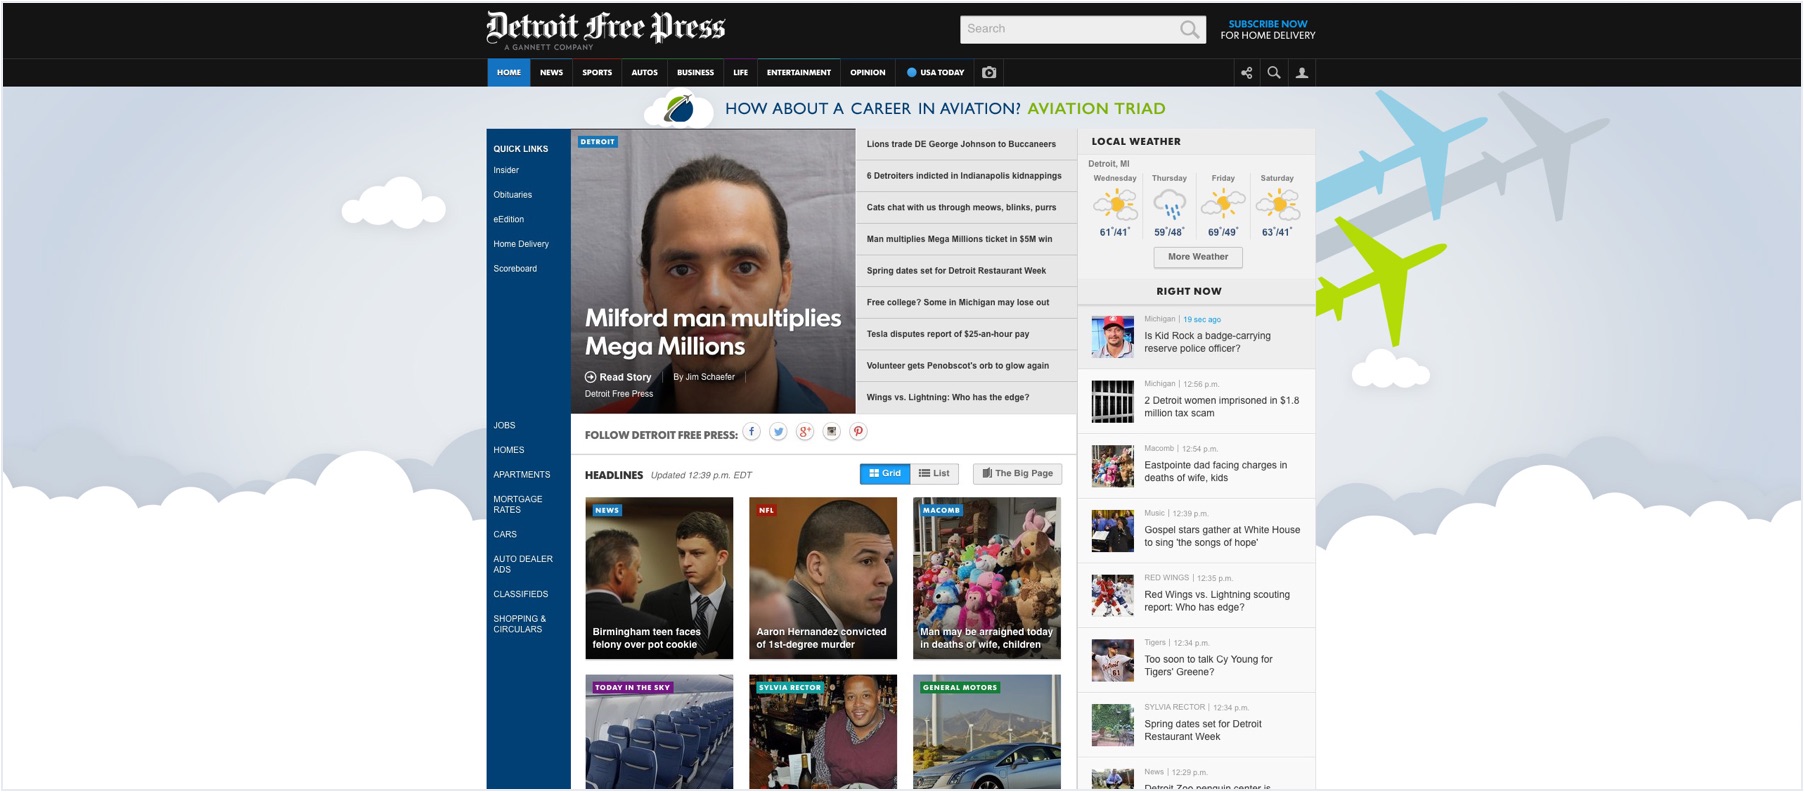
Task: Click Subscribe Now for home delivery
Action: pyautogui.click(x=1267, y=29)
